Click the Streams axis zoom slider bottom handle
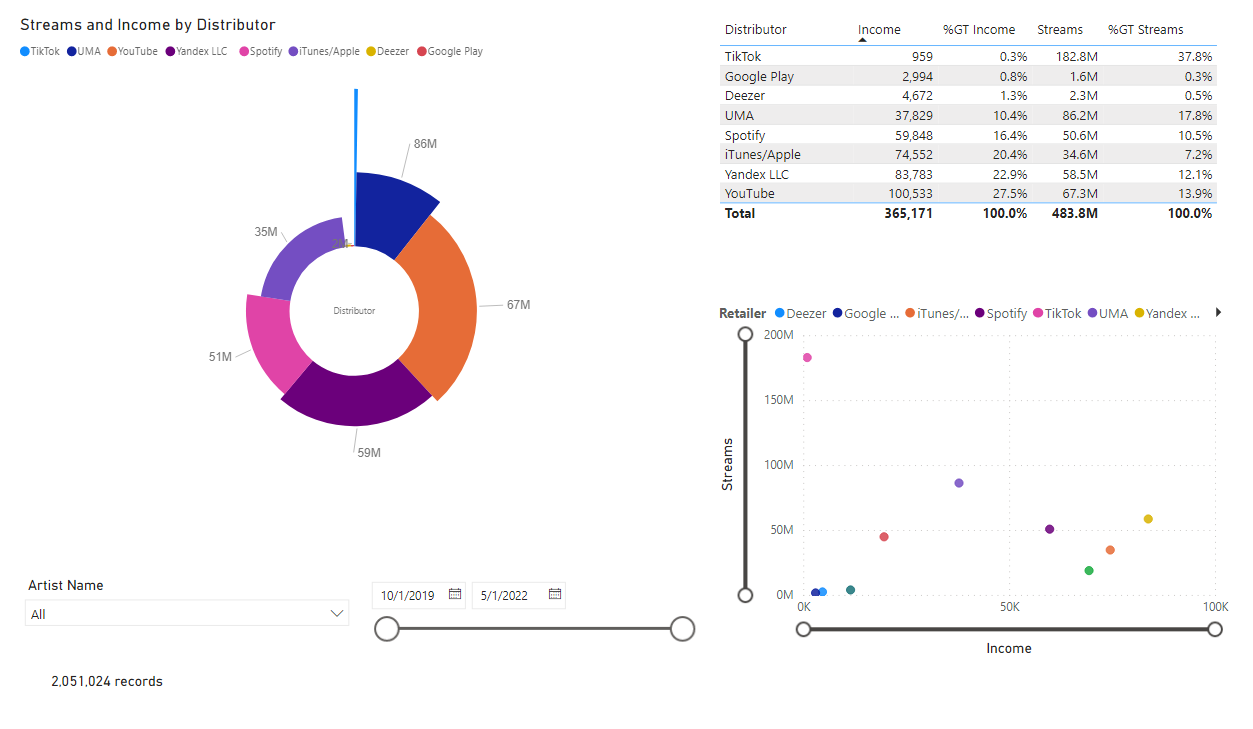The height and width of the screenshot is (729, 1253). (745, 595)
